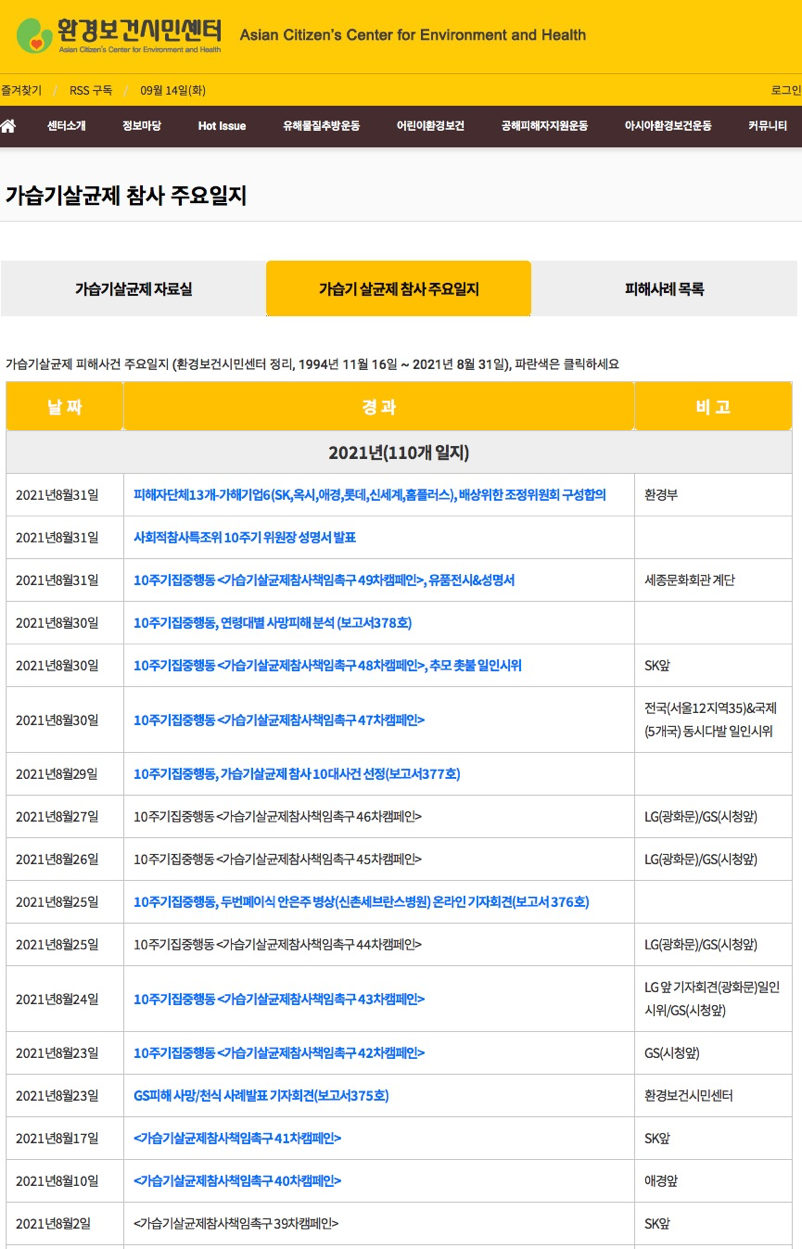Click the 환경보건시민센터 logo

coord(119,35)
